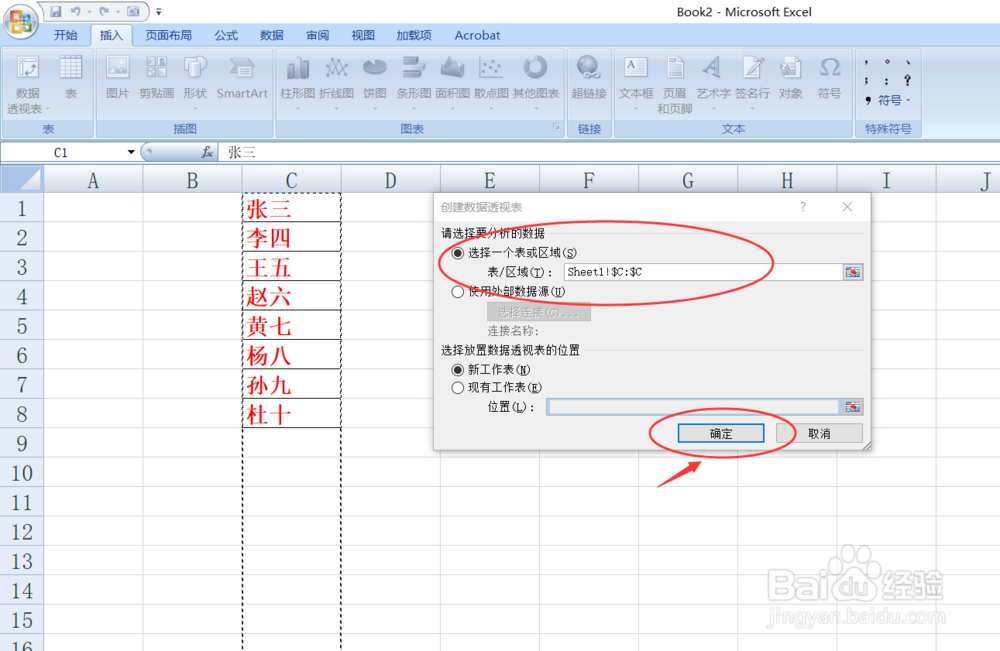Switch to the 视图 tab

(x=363, y=35)
